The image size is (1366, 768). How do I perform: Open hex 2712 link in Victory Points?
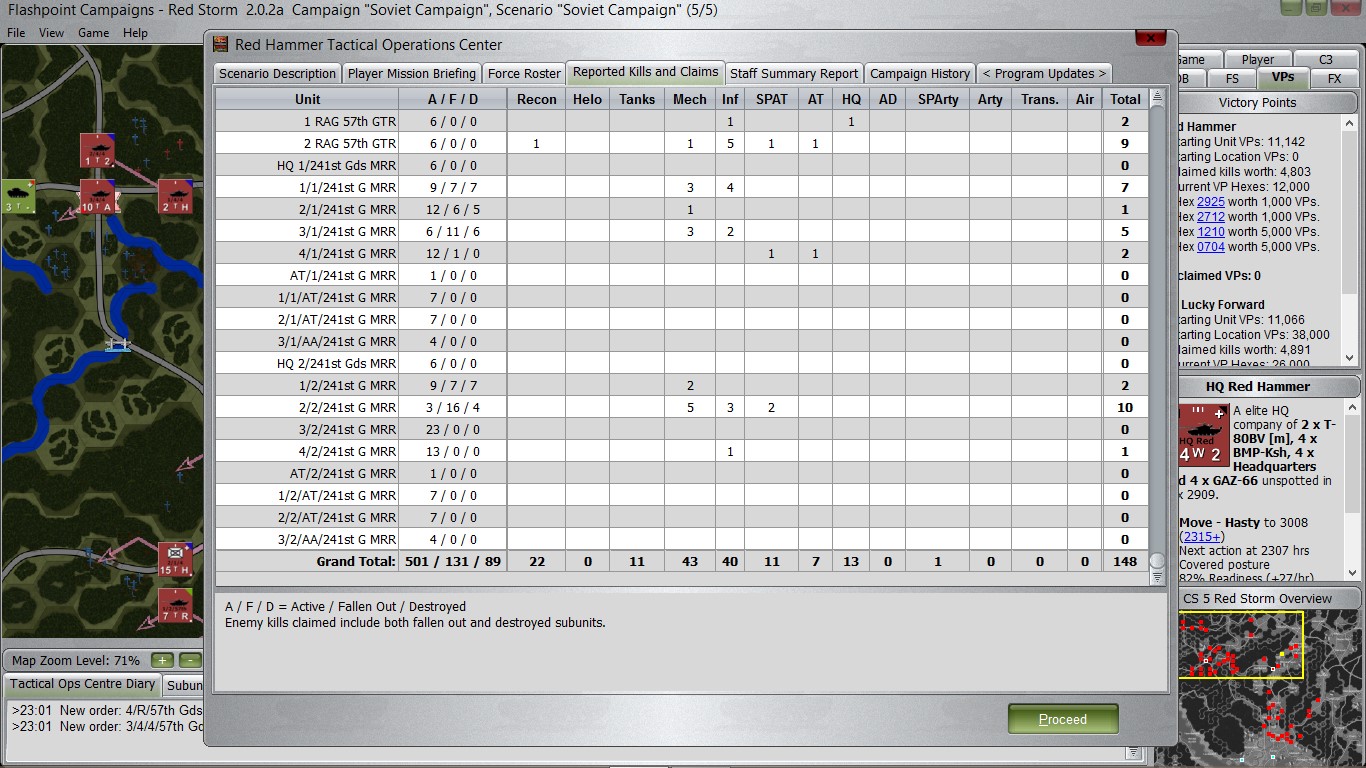(1210, 217)
